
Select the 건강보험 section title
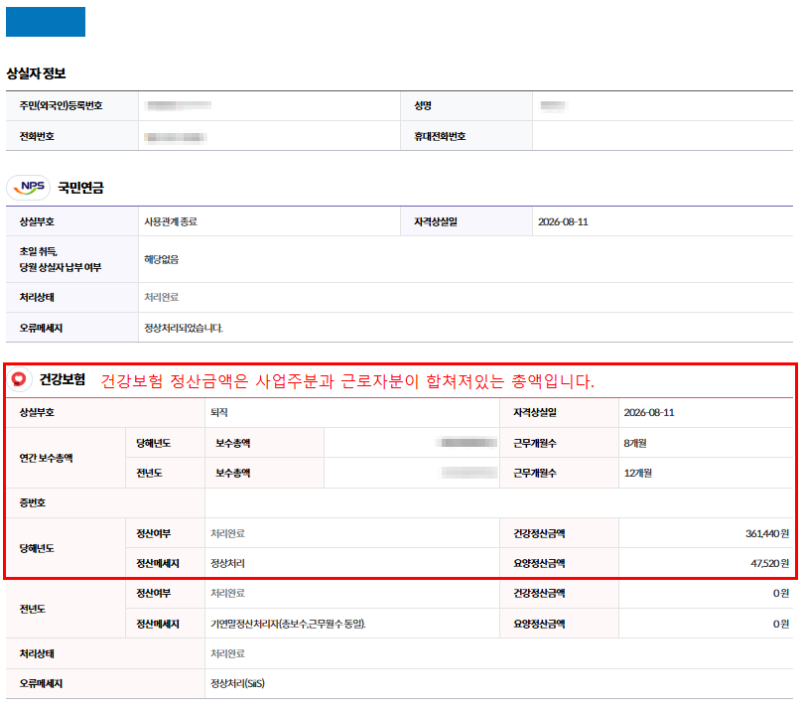pyautogui.click(x=62, y=379)
